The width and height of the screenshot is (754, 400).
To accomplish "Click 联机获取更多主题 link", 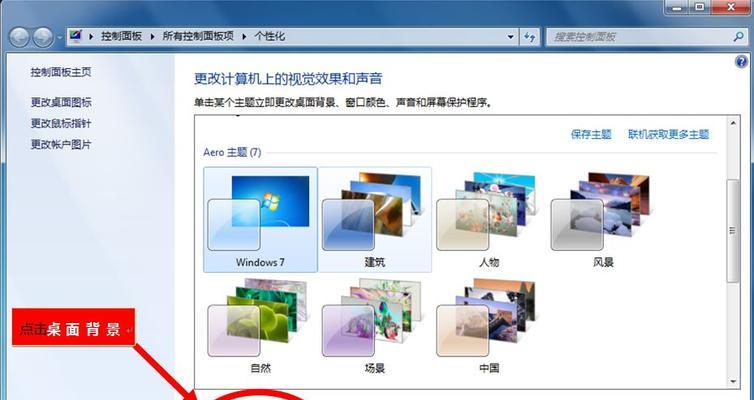I will click(668, 134).
